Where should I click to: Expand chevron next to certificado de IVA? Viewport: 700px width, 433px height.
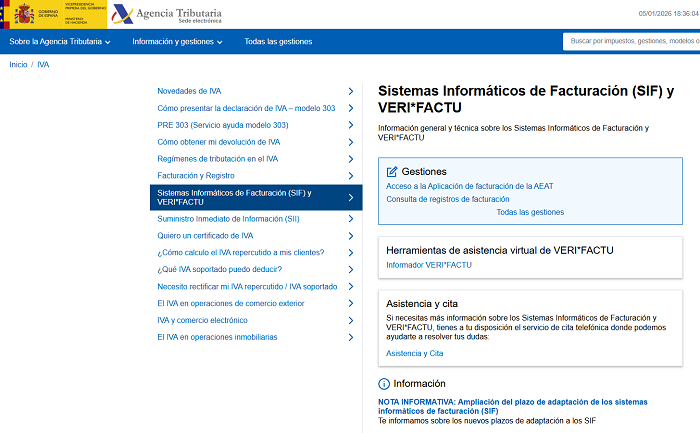tap(351, 236)
